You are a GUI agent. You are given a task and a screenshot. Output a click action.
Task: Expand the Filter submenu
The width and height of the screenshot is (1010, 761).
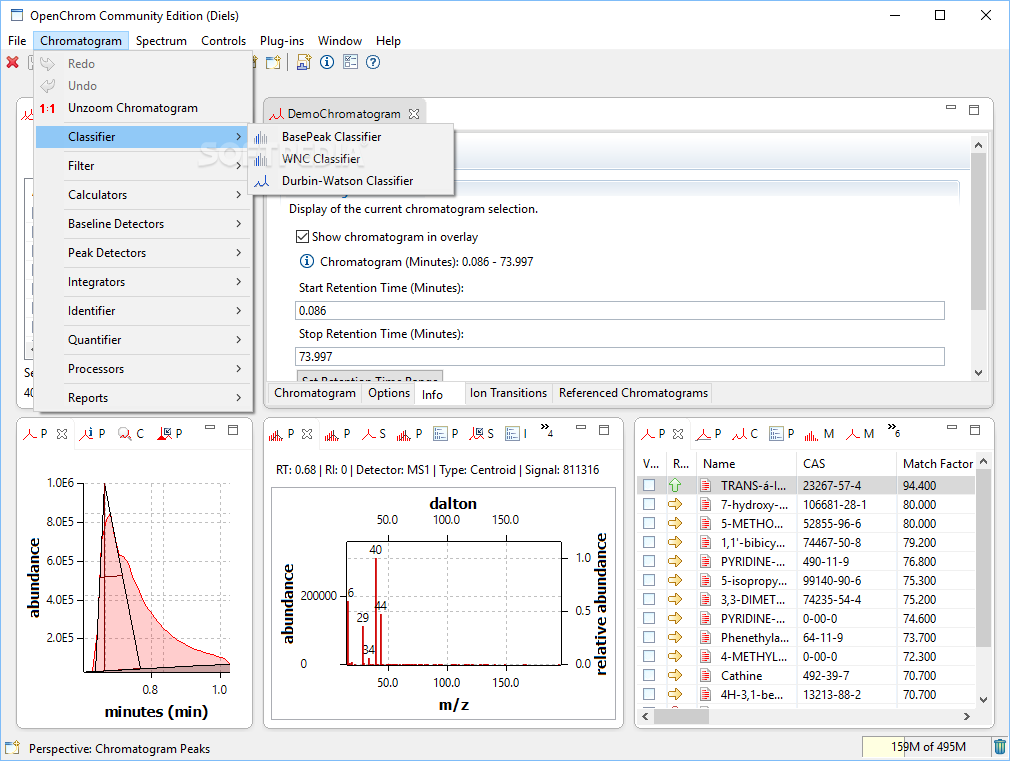[143, 166]
